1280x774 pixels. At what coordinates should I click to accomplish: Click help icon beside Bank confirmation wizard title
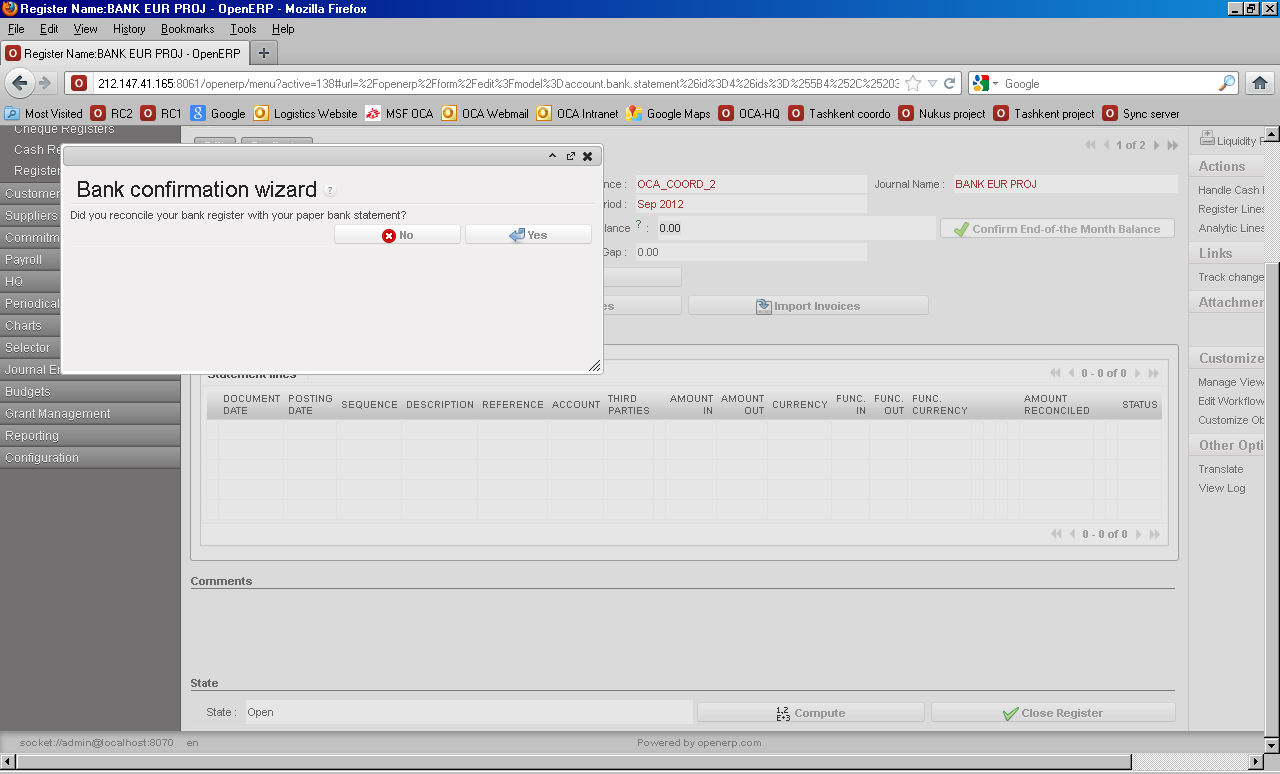[330, 191]
